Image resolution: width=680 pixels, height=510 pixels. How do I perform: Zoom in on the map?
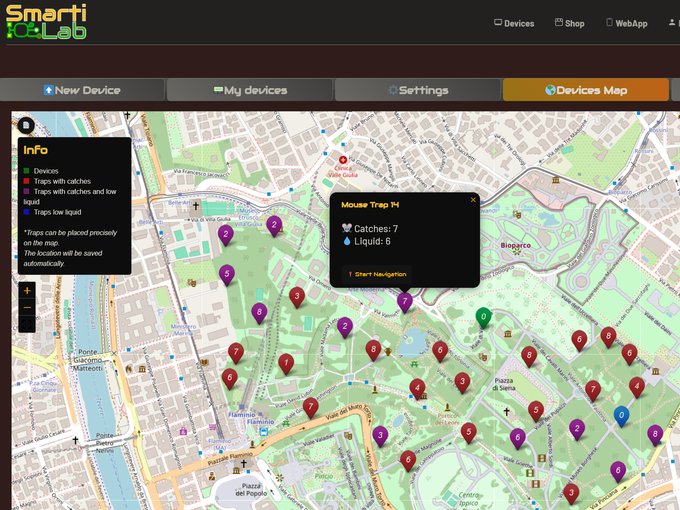(x=26, y=291)
